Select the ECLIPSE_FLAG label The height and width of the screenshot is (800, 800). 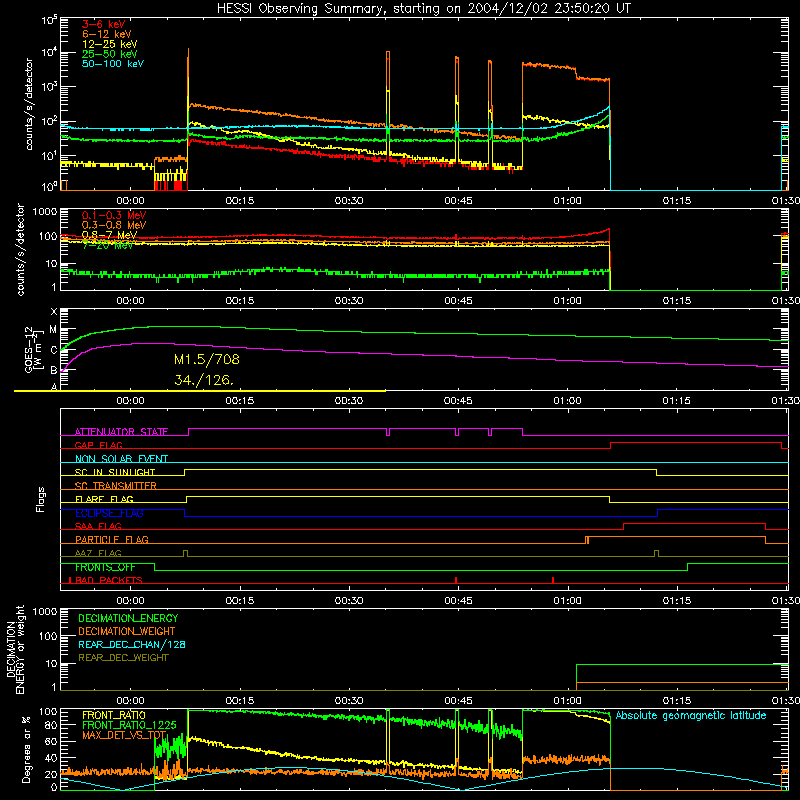pos(109,513)
